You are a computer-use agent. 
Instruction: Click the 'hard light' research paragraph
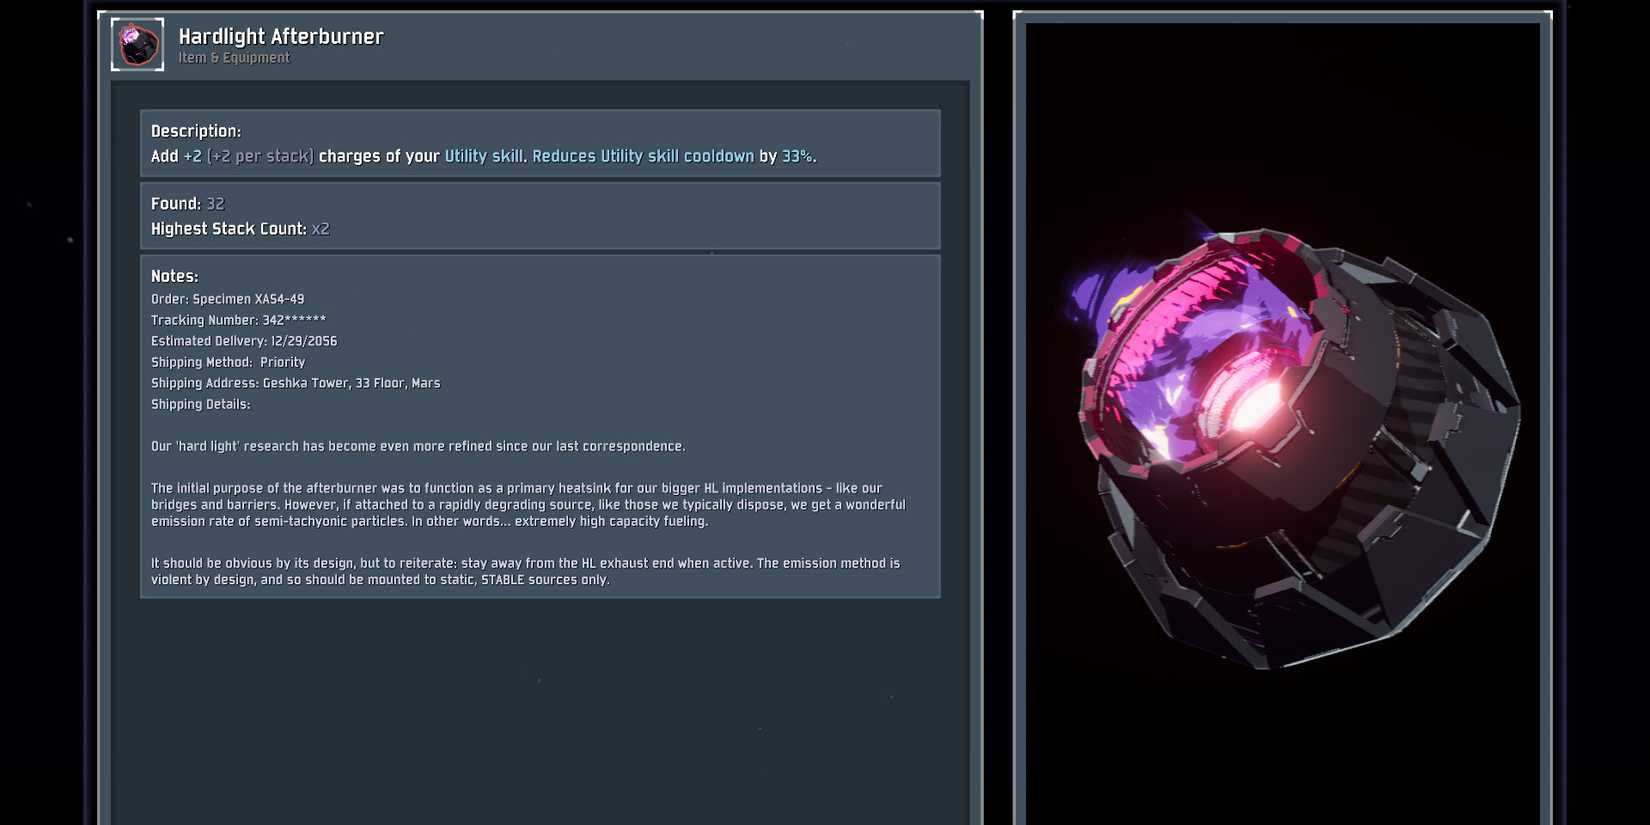(418, 446)
